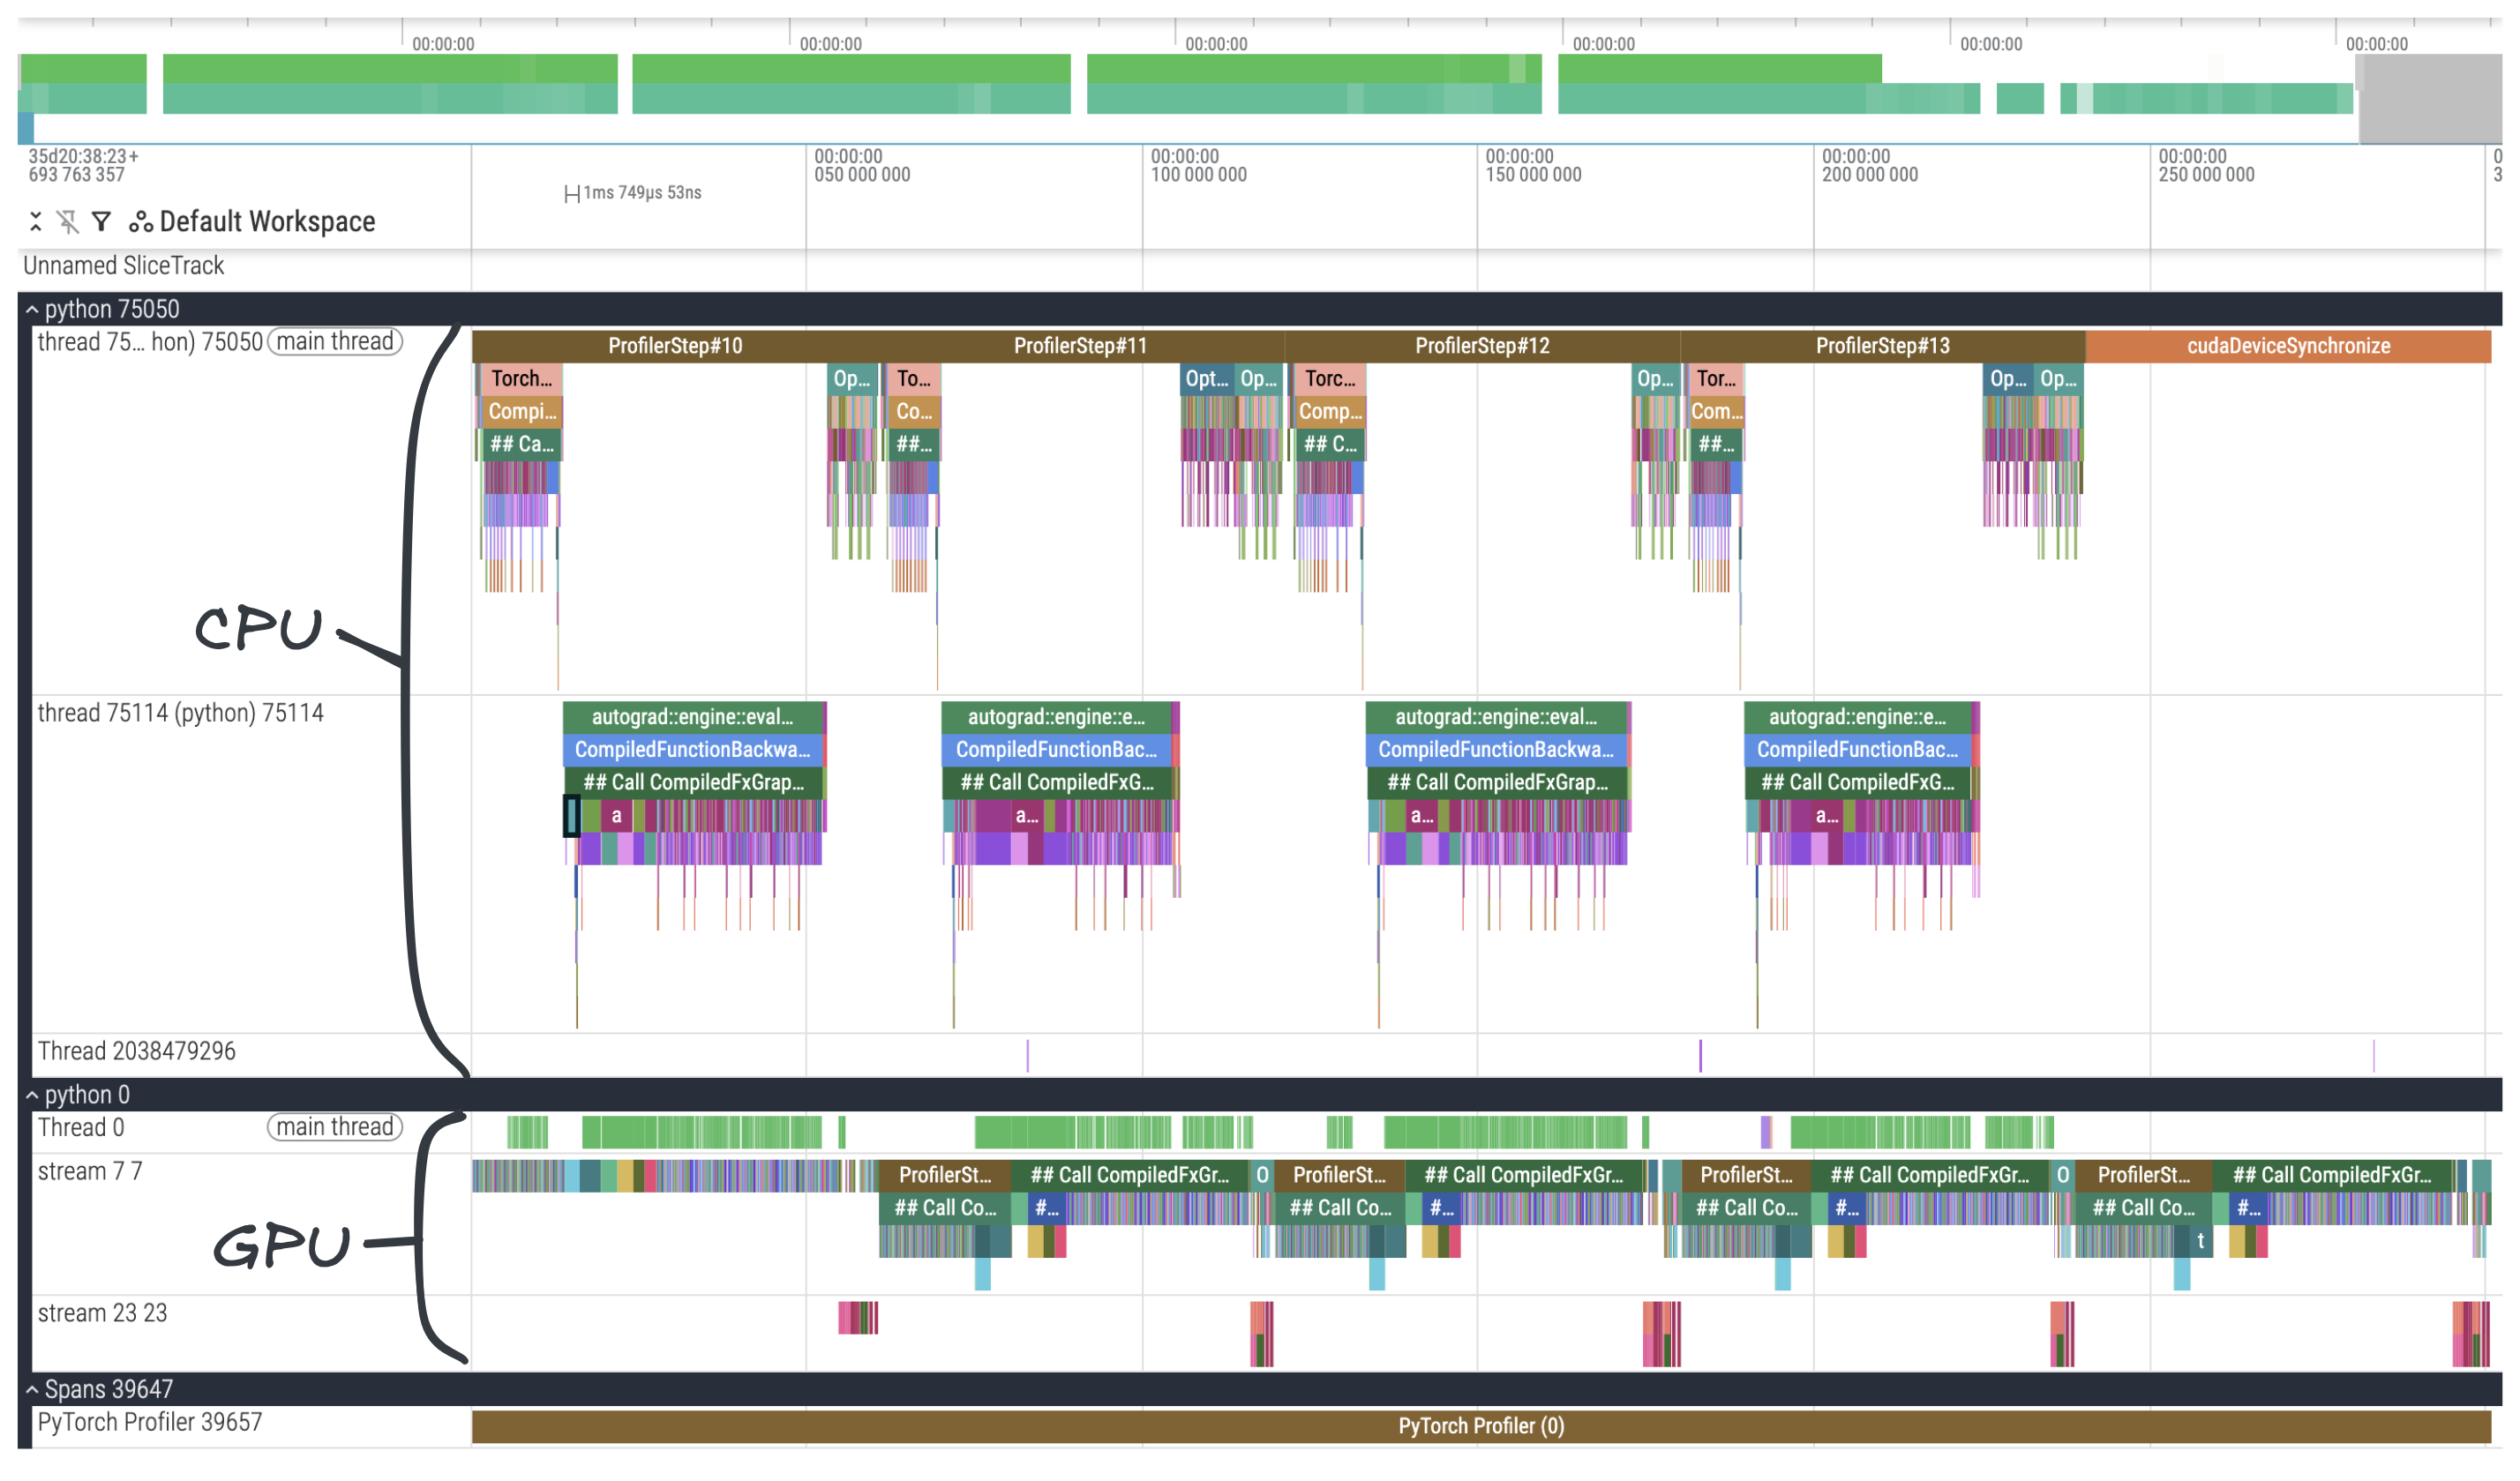Image resolution: width=2520 pixels, height=1481 pixels.
Task: Select the ProfilerStep#11 slice
Action: 1080,346
